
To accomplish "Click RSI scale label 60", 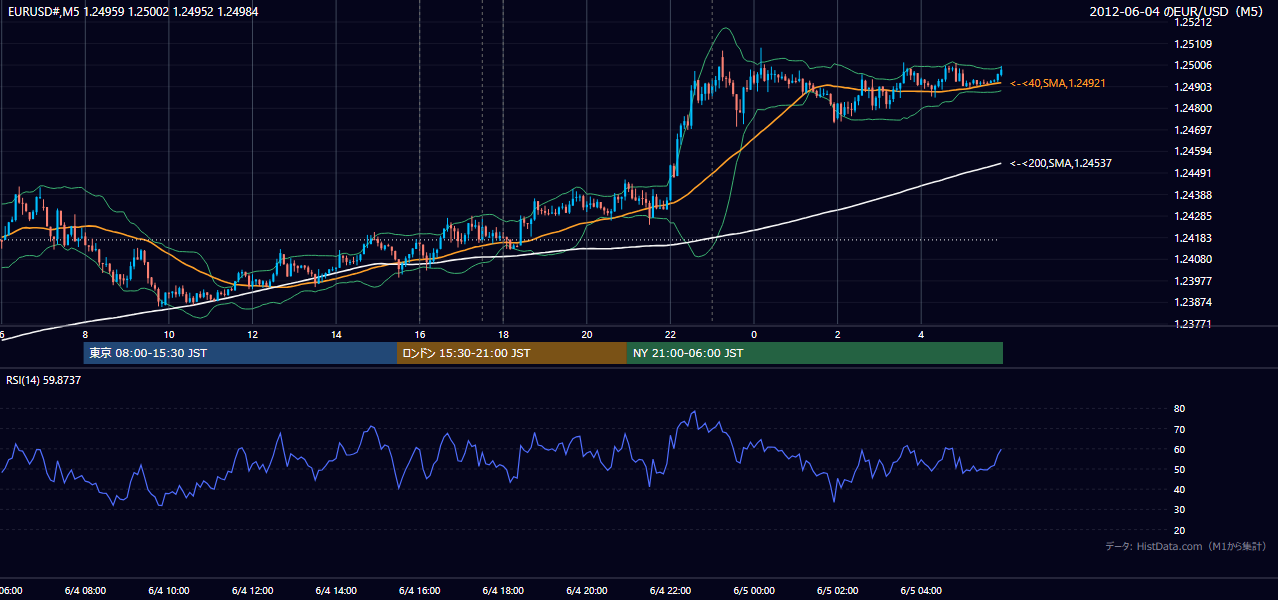I will pos(1179,449).
